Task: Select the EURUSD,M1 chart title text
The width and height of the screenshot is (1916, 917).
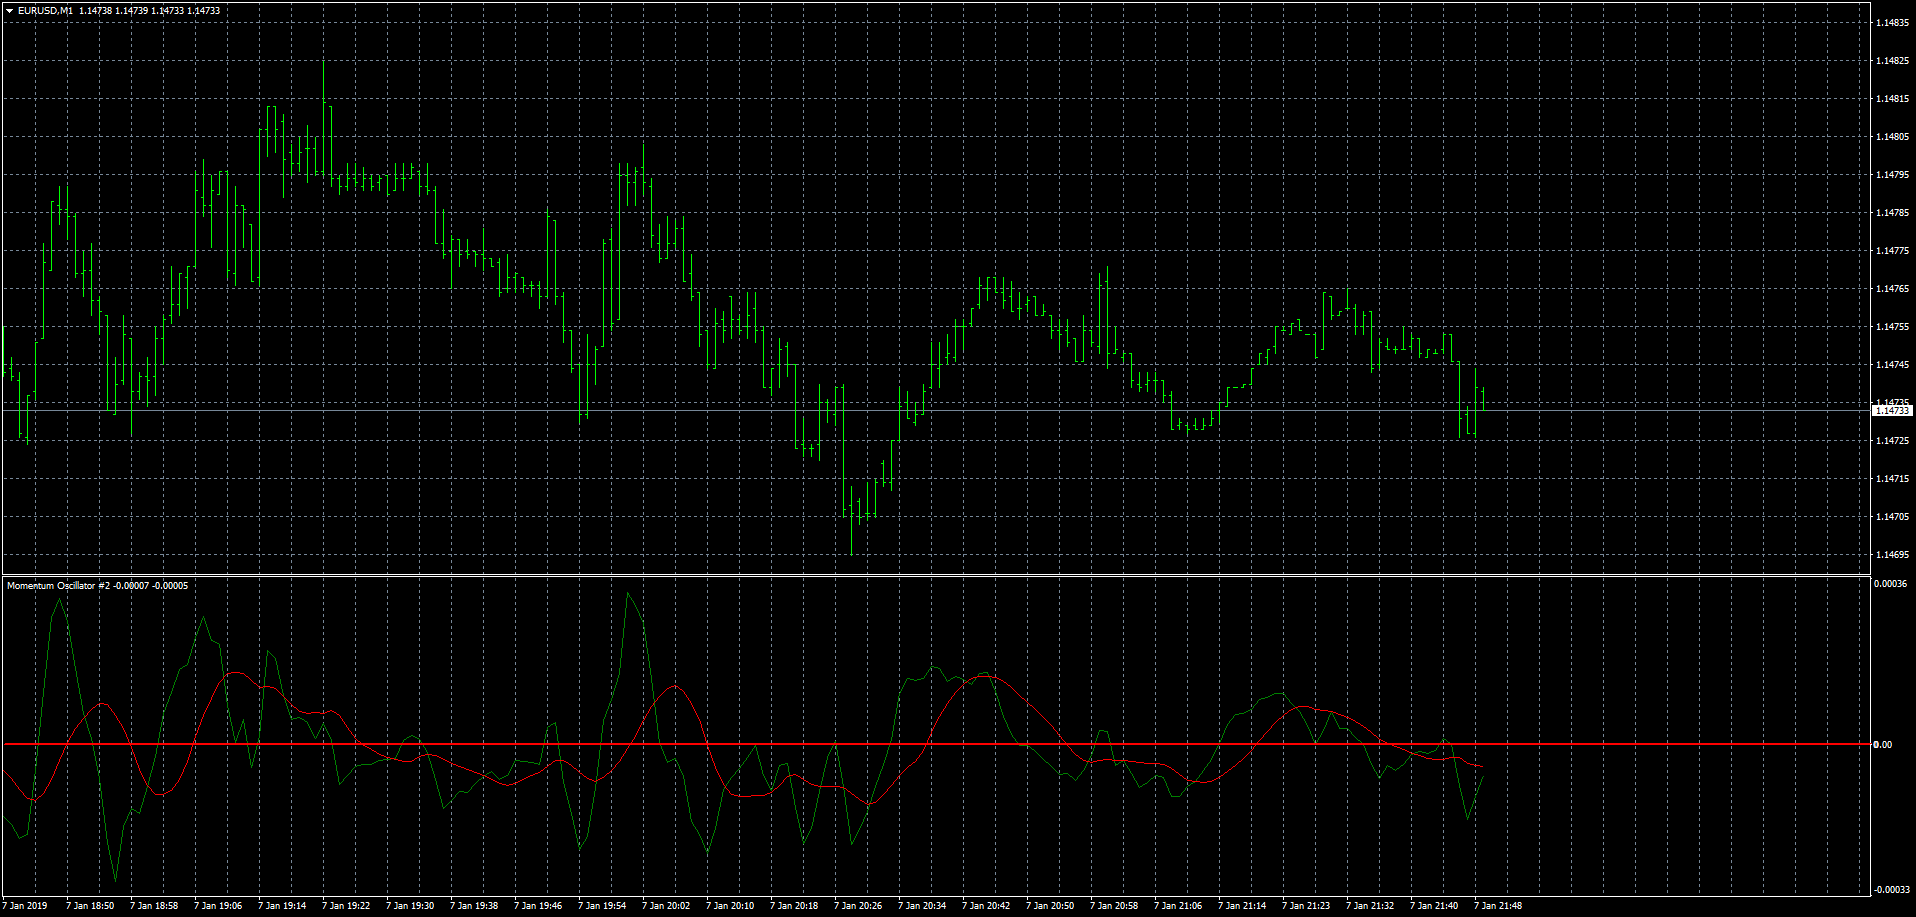Action: (x=45, y=11)
